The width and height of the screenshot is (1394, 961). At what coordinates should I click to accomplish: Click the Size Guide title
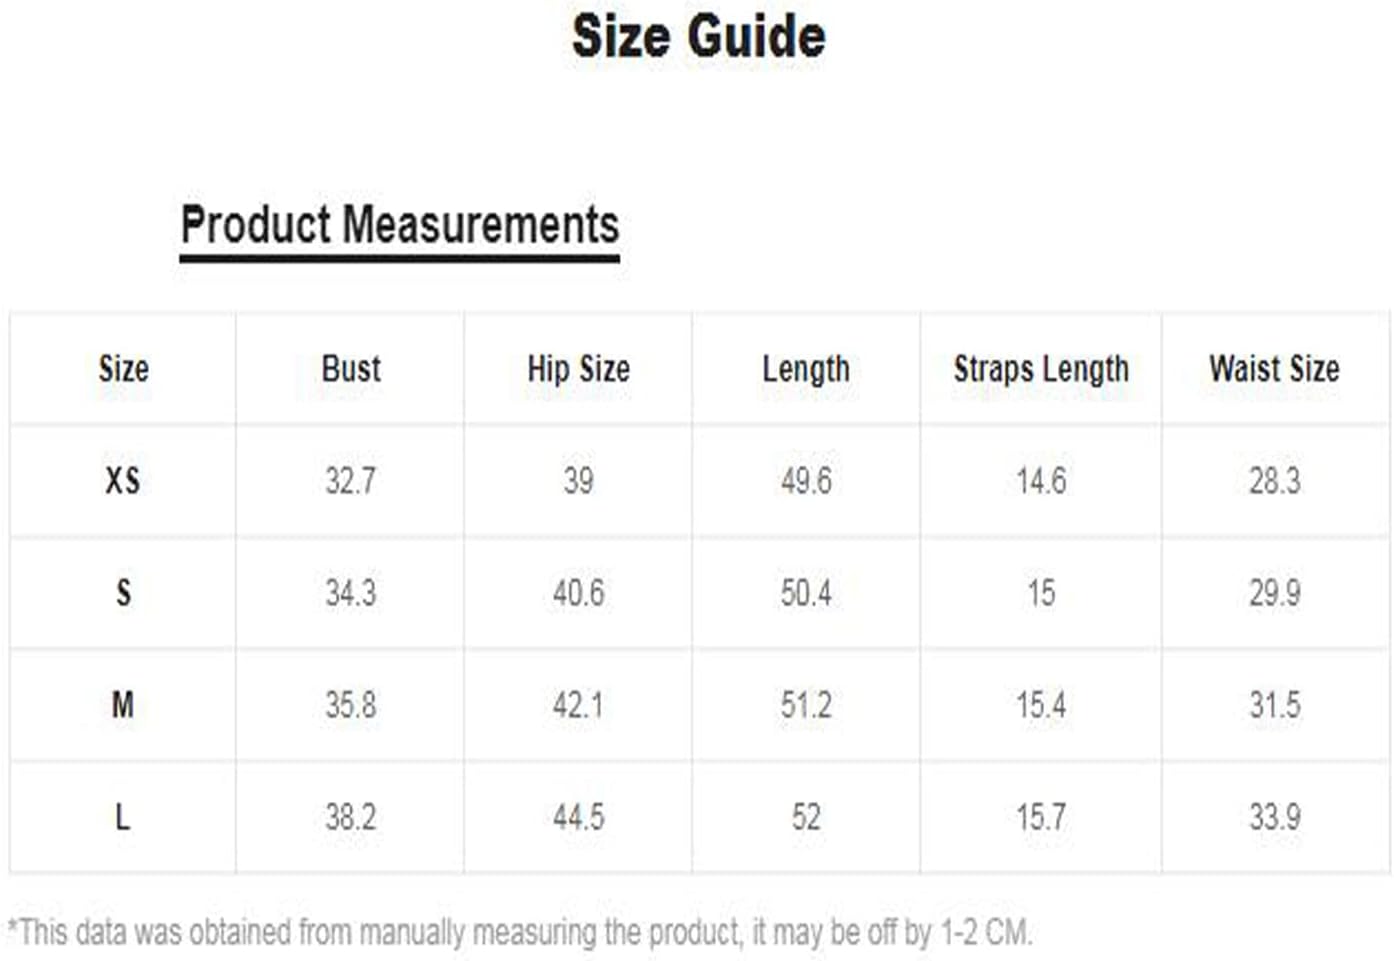click(698, 37)
